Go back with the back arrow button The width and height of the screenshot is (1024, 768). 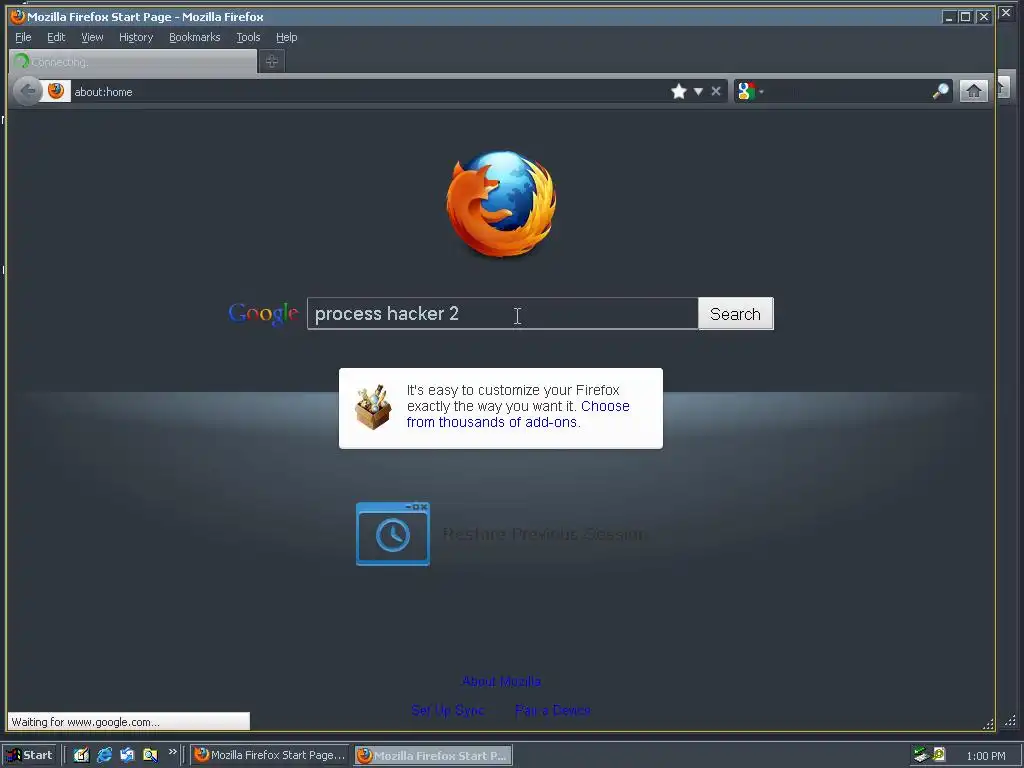27,91
